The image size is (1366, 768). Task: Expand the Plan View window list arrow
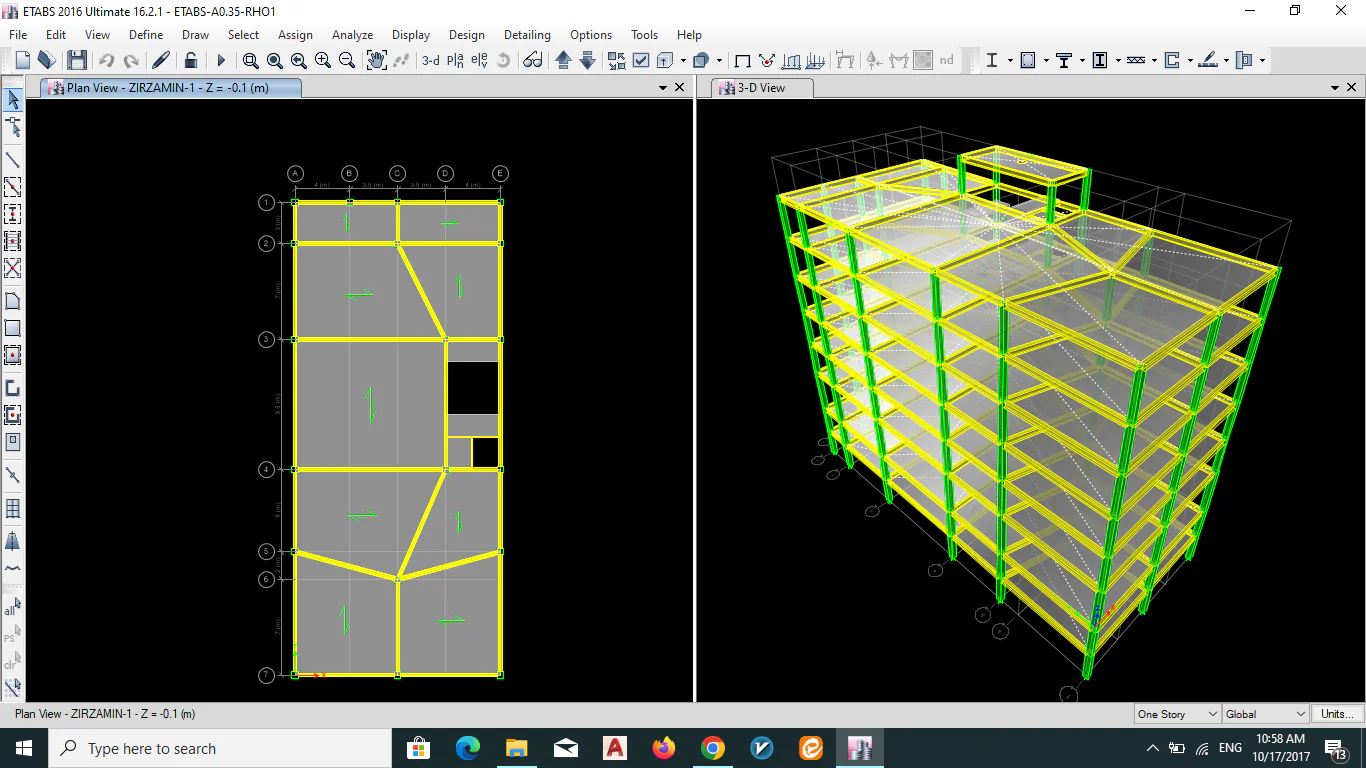click(x=662, y=88)
